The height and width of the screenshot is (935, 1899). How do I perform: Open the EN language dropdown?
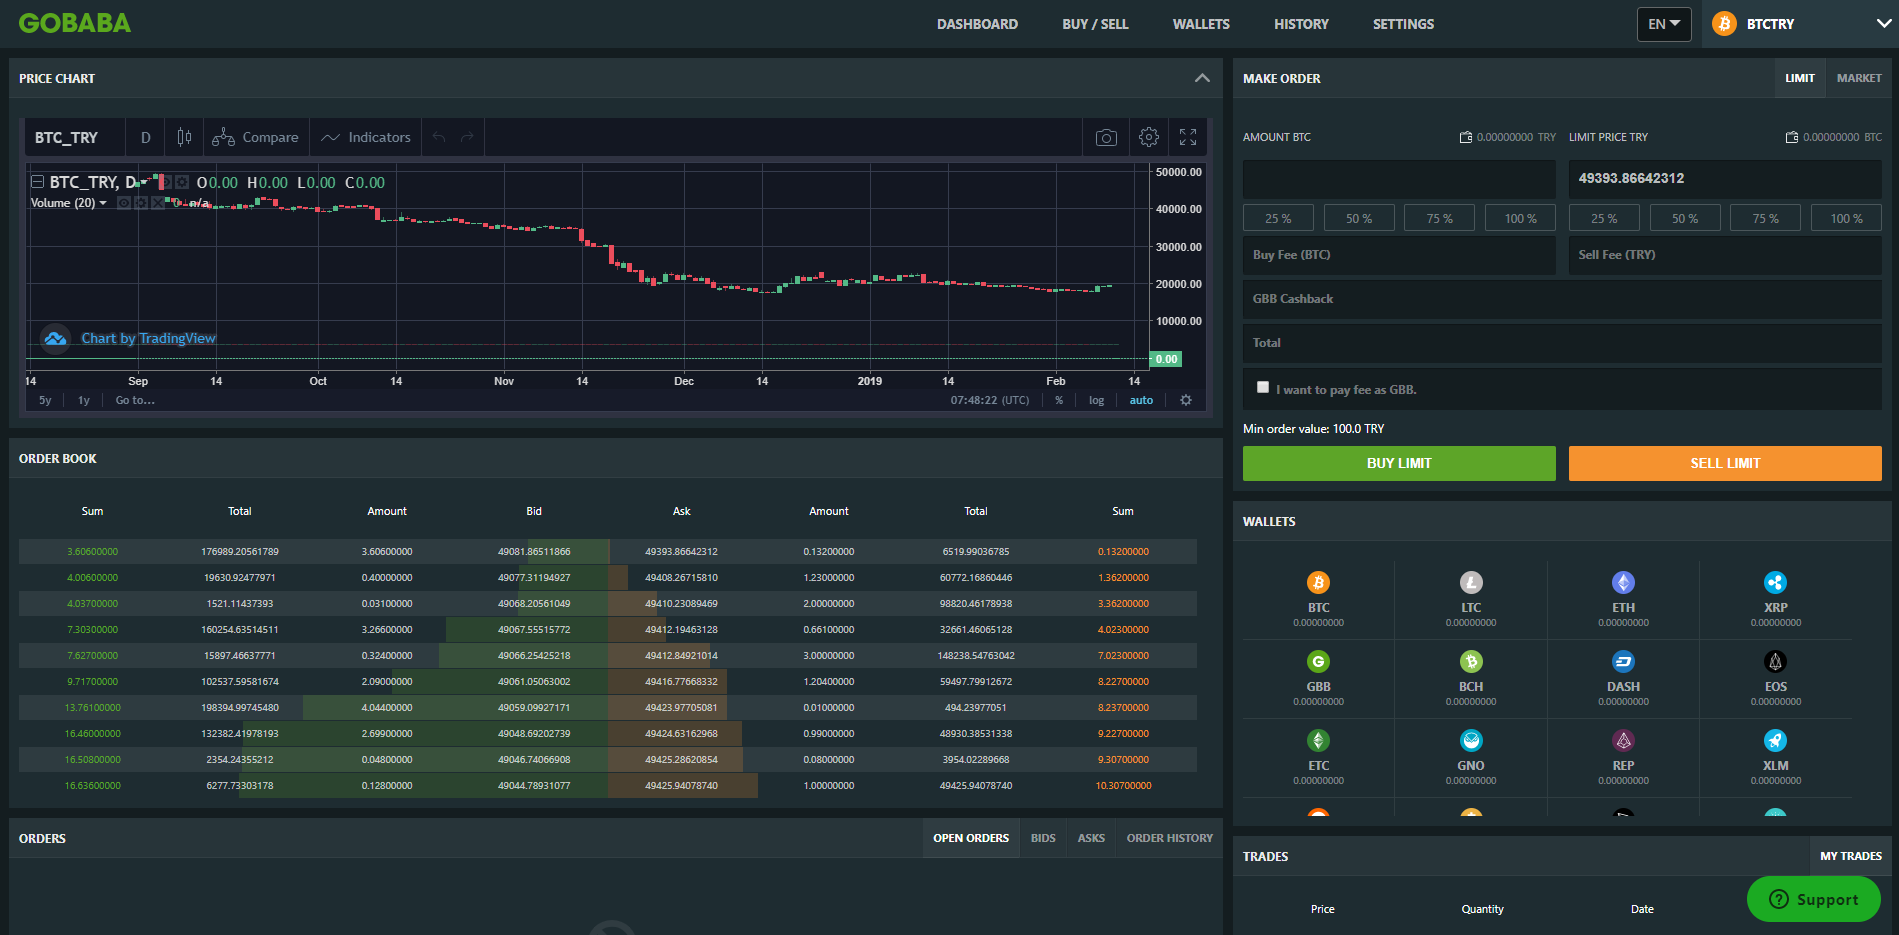click(x=1664, y=24)
